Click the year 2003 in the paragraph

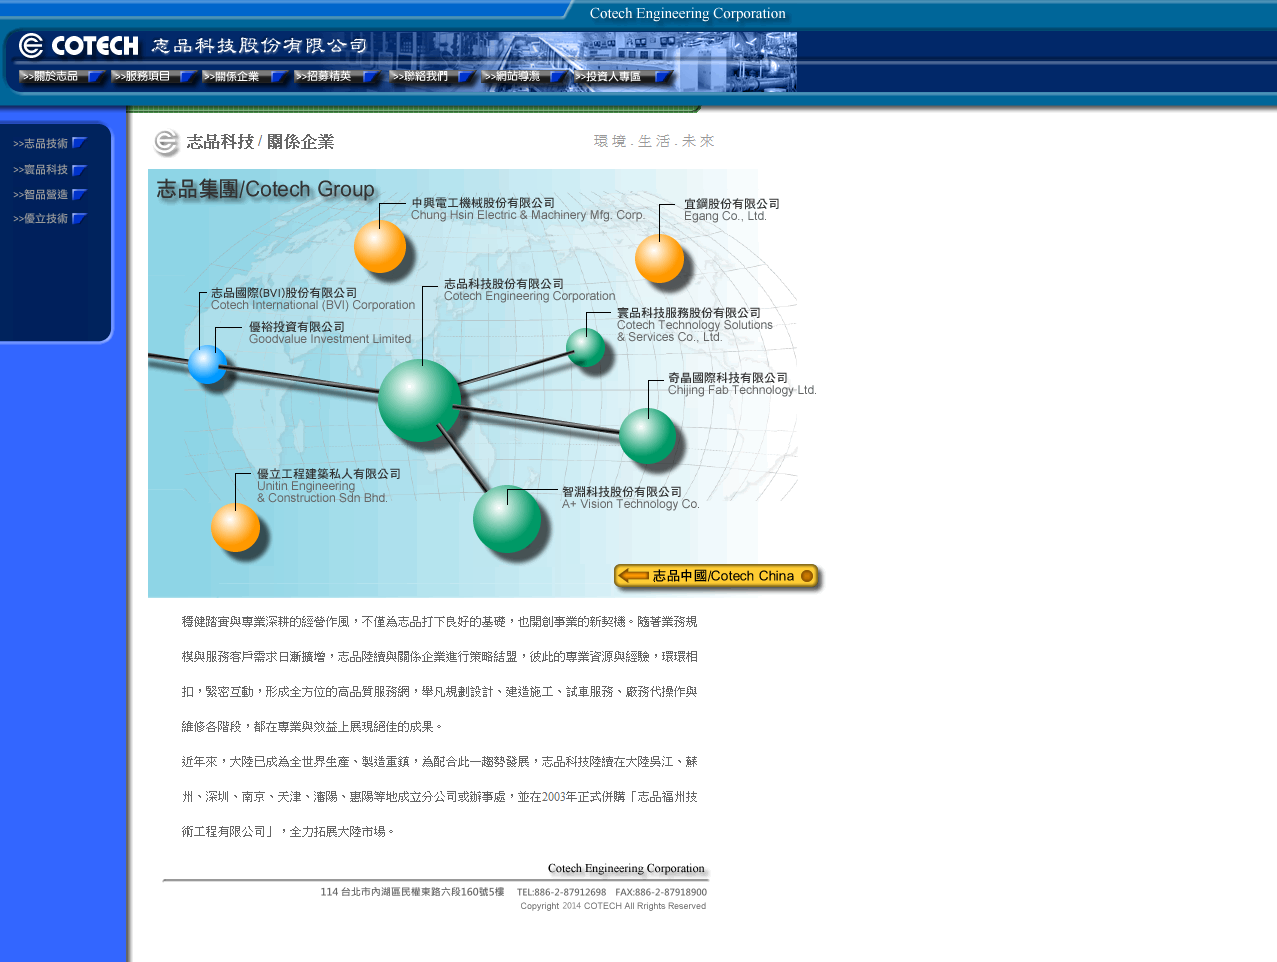[554, 797]
